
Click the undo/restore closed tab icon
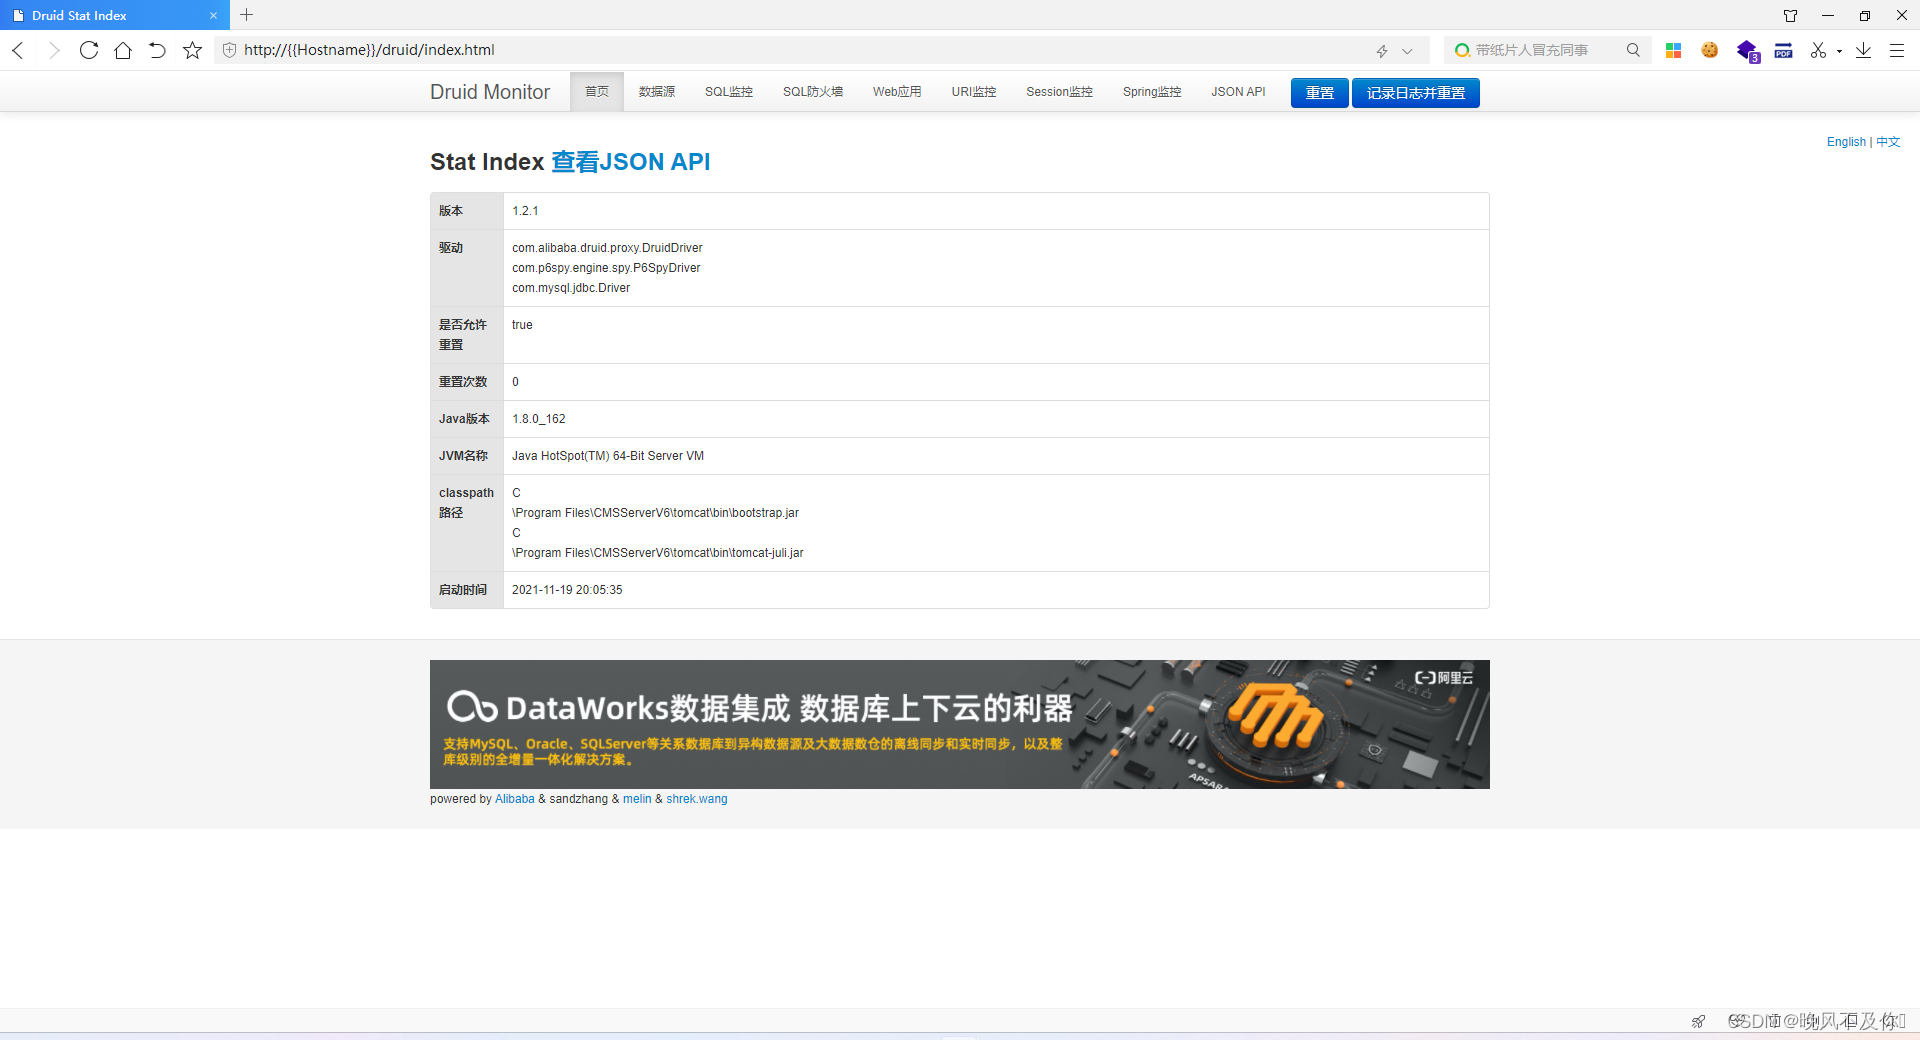(157, 50)
